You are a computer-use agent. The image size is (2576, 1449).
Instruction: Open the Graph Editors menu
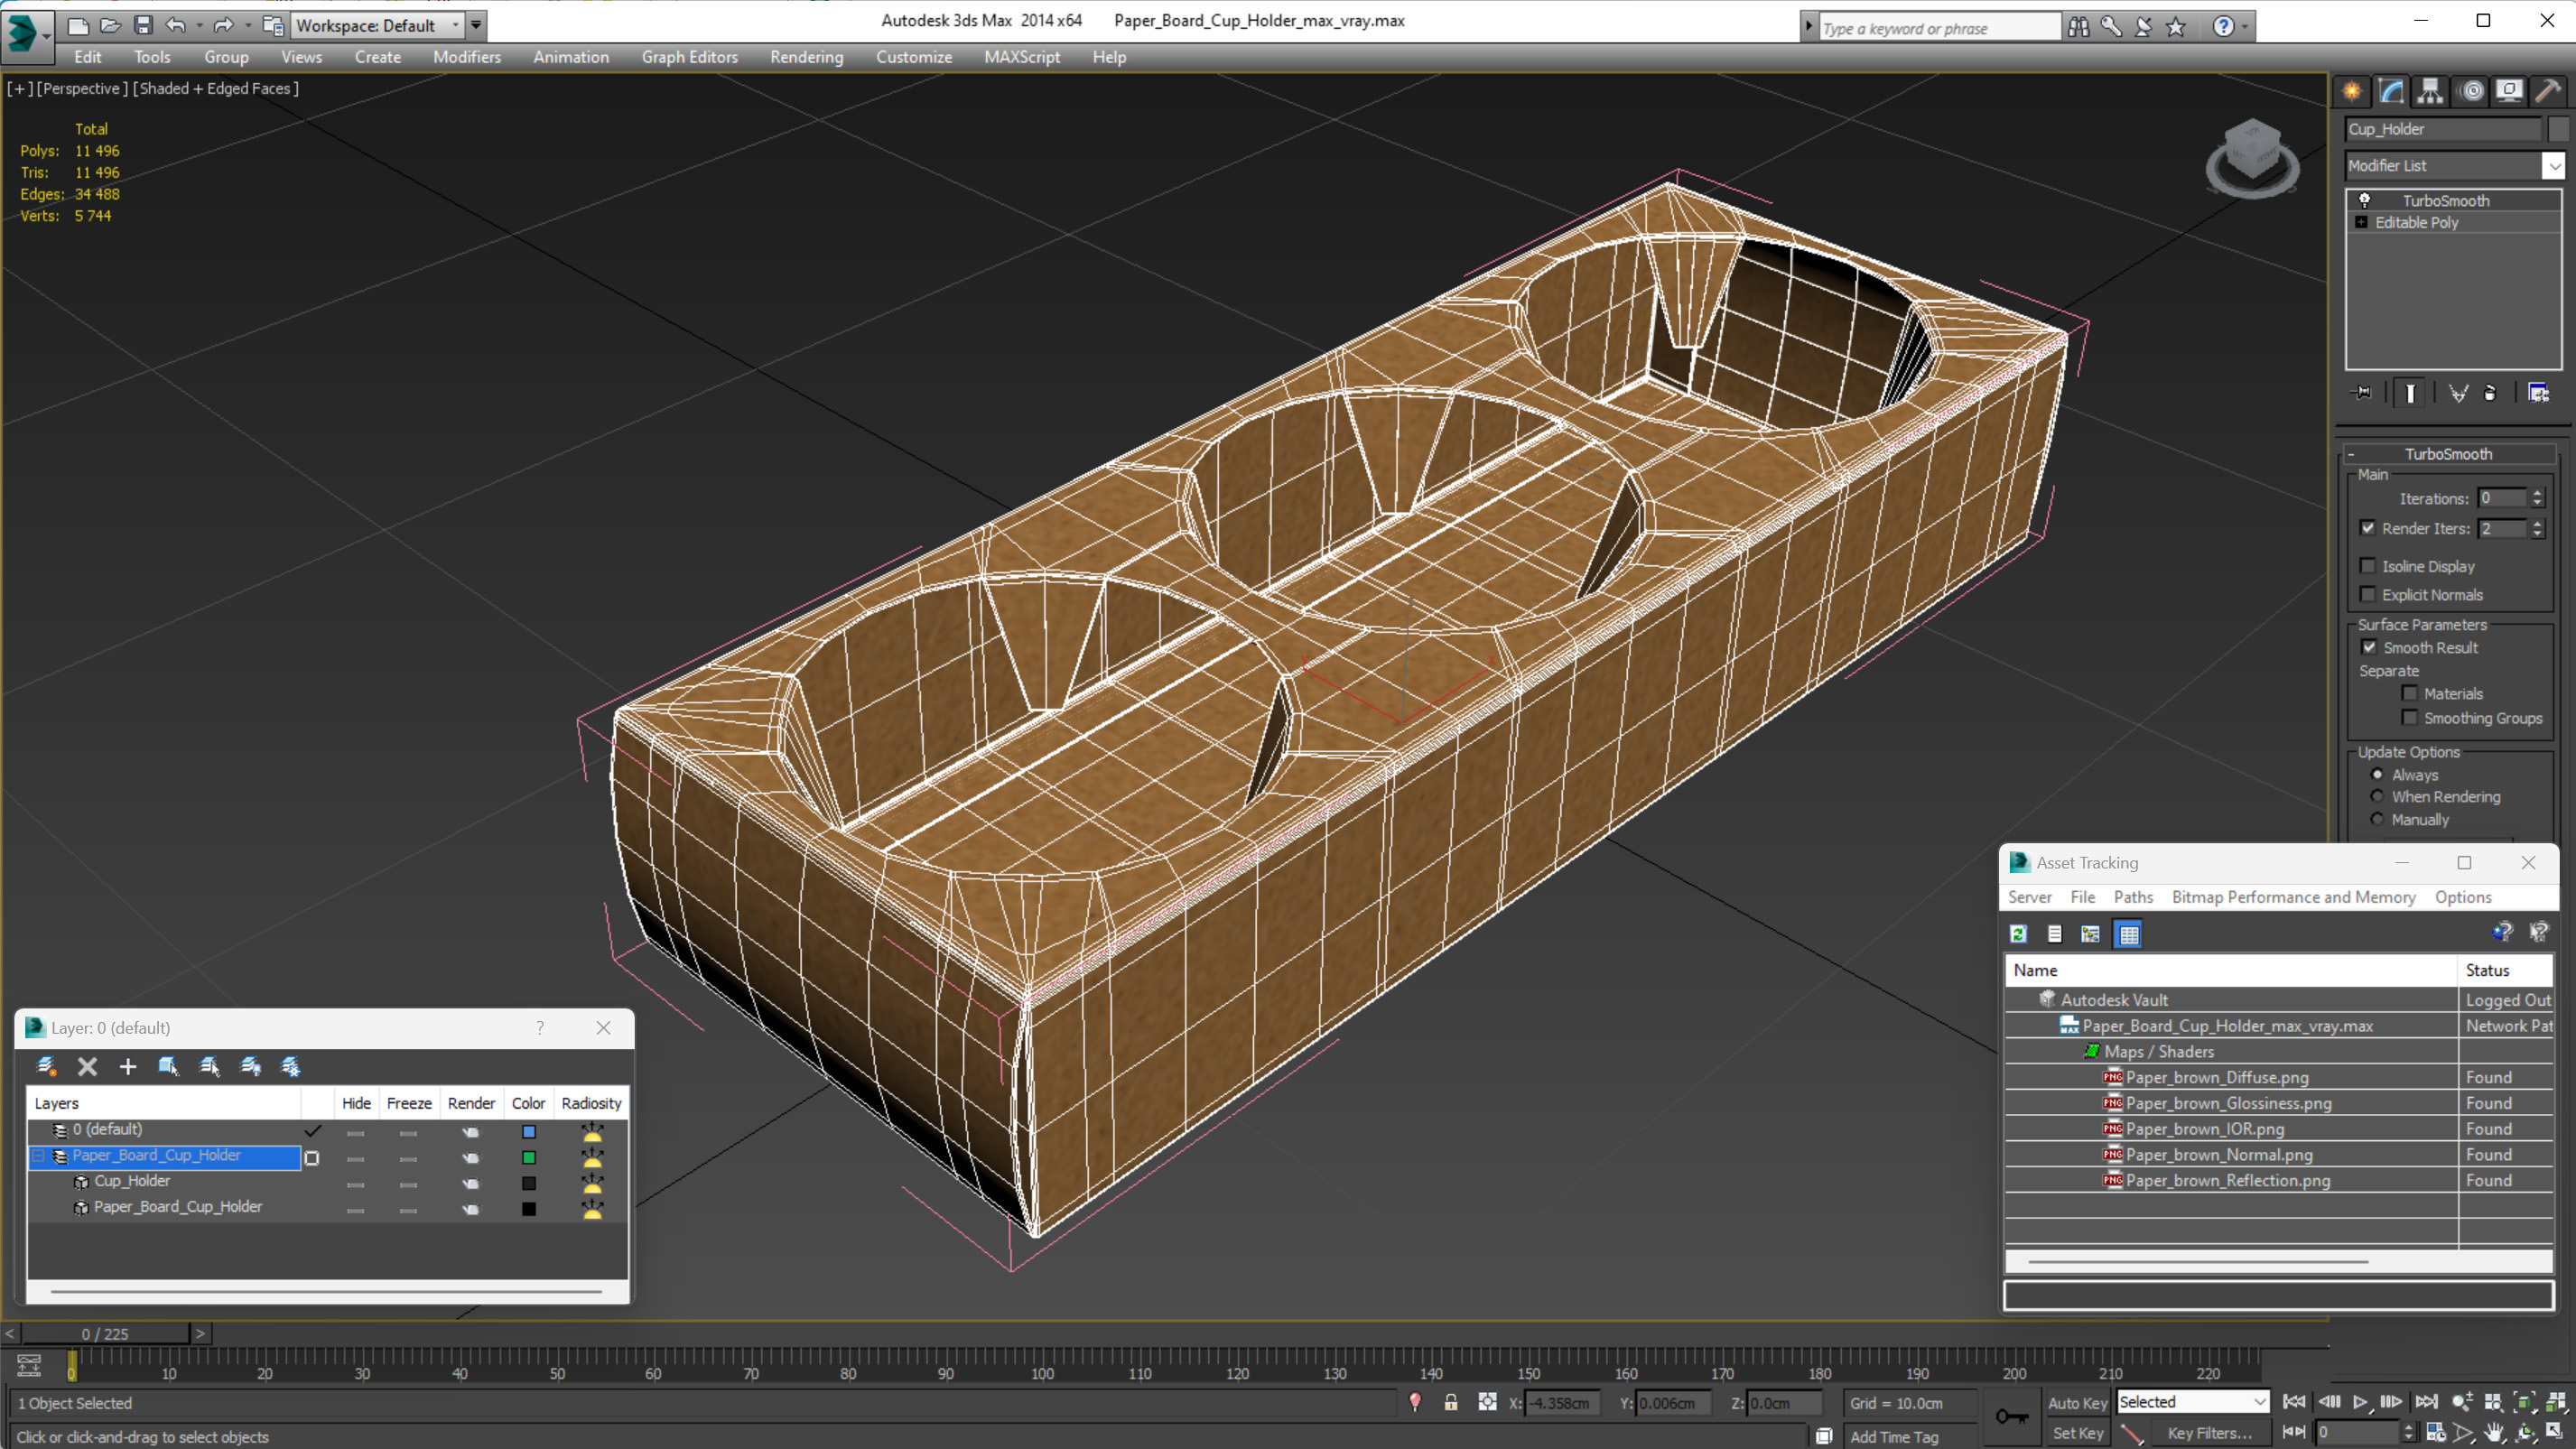point(689,57)
